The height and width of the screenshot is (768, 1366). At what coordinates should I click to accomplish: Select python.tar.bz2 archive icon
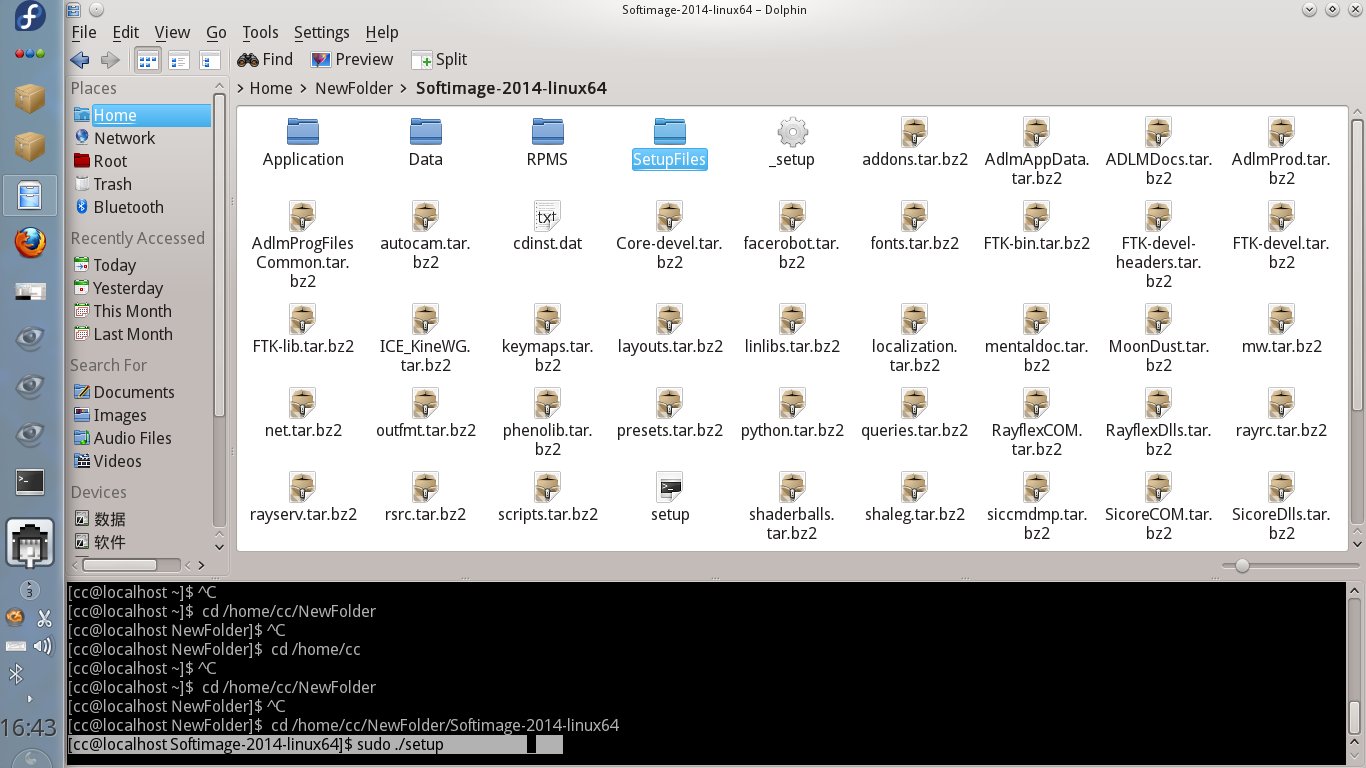[792, 402]
